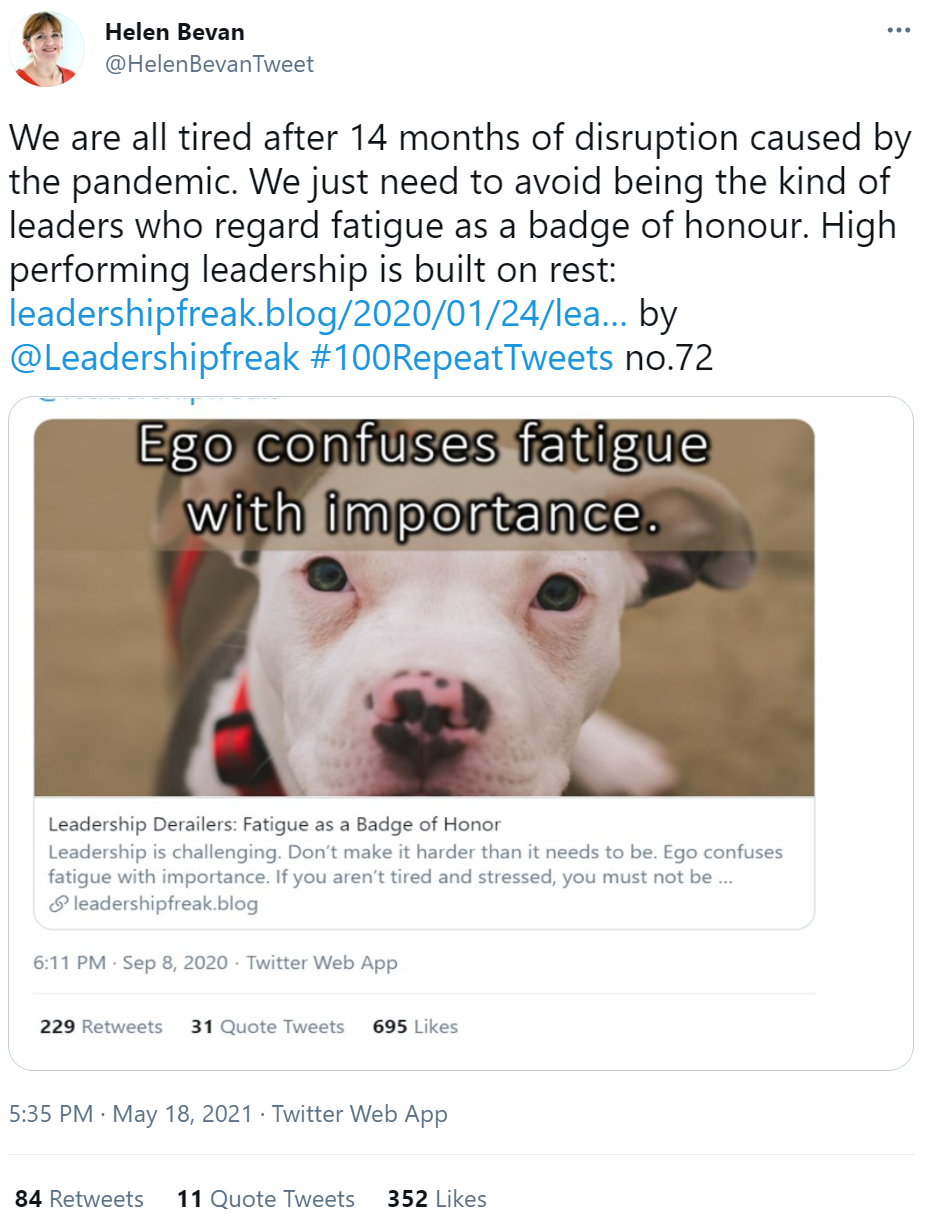Click the leadershipfreak.blog domain in card
Image resolution: width=925 pixels, height=1214 pixels.
coord(164,904)
